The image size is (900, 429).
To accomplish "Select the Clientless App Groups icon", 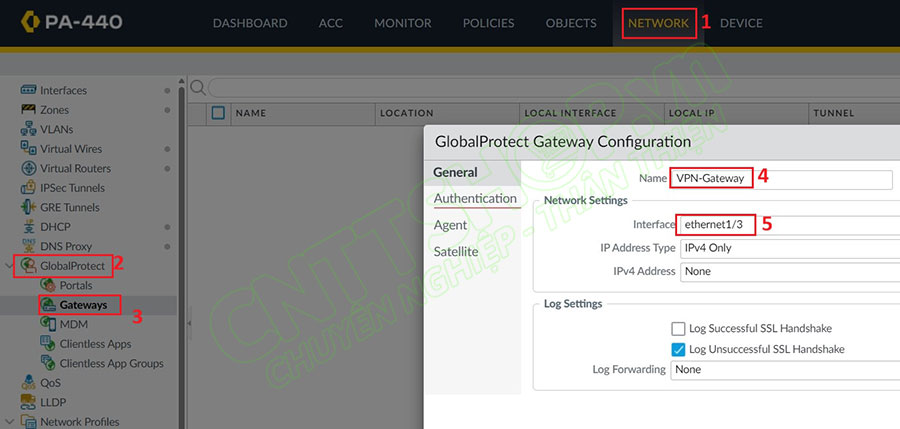I will [x=48, y=363].
